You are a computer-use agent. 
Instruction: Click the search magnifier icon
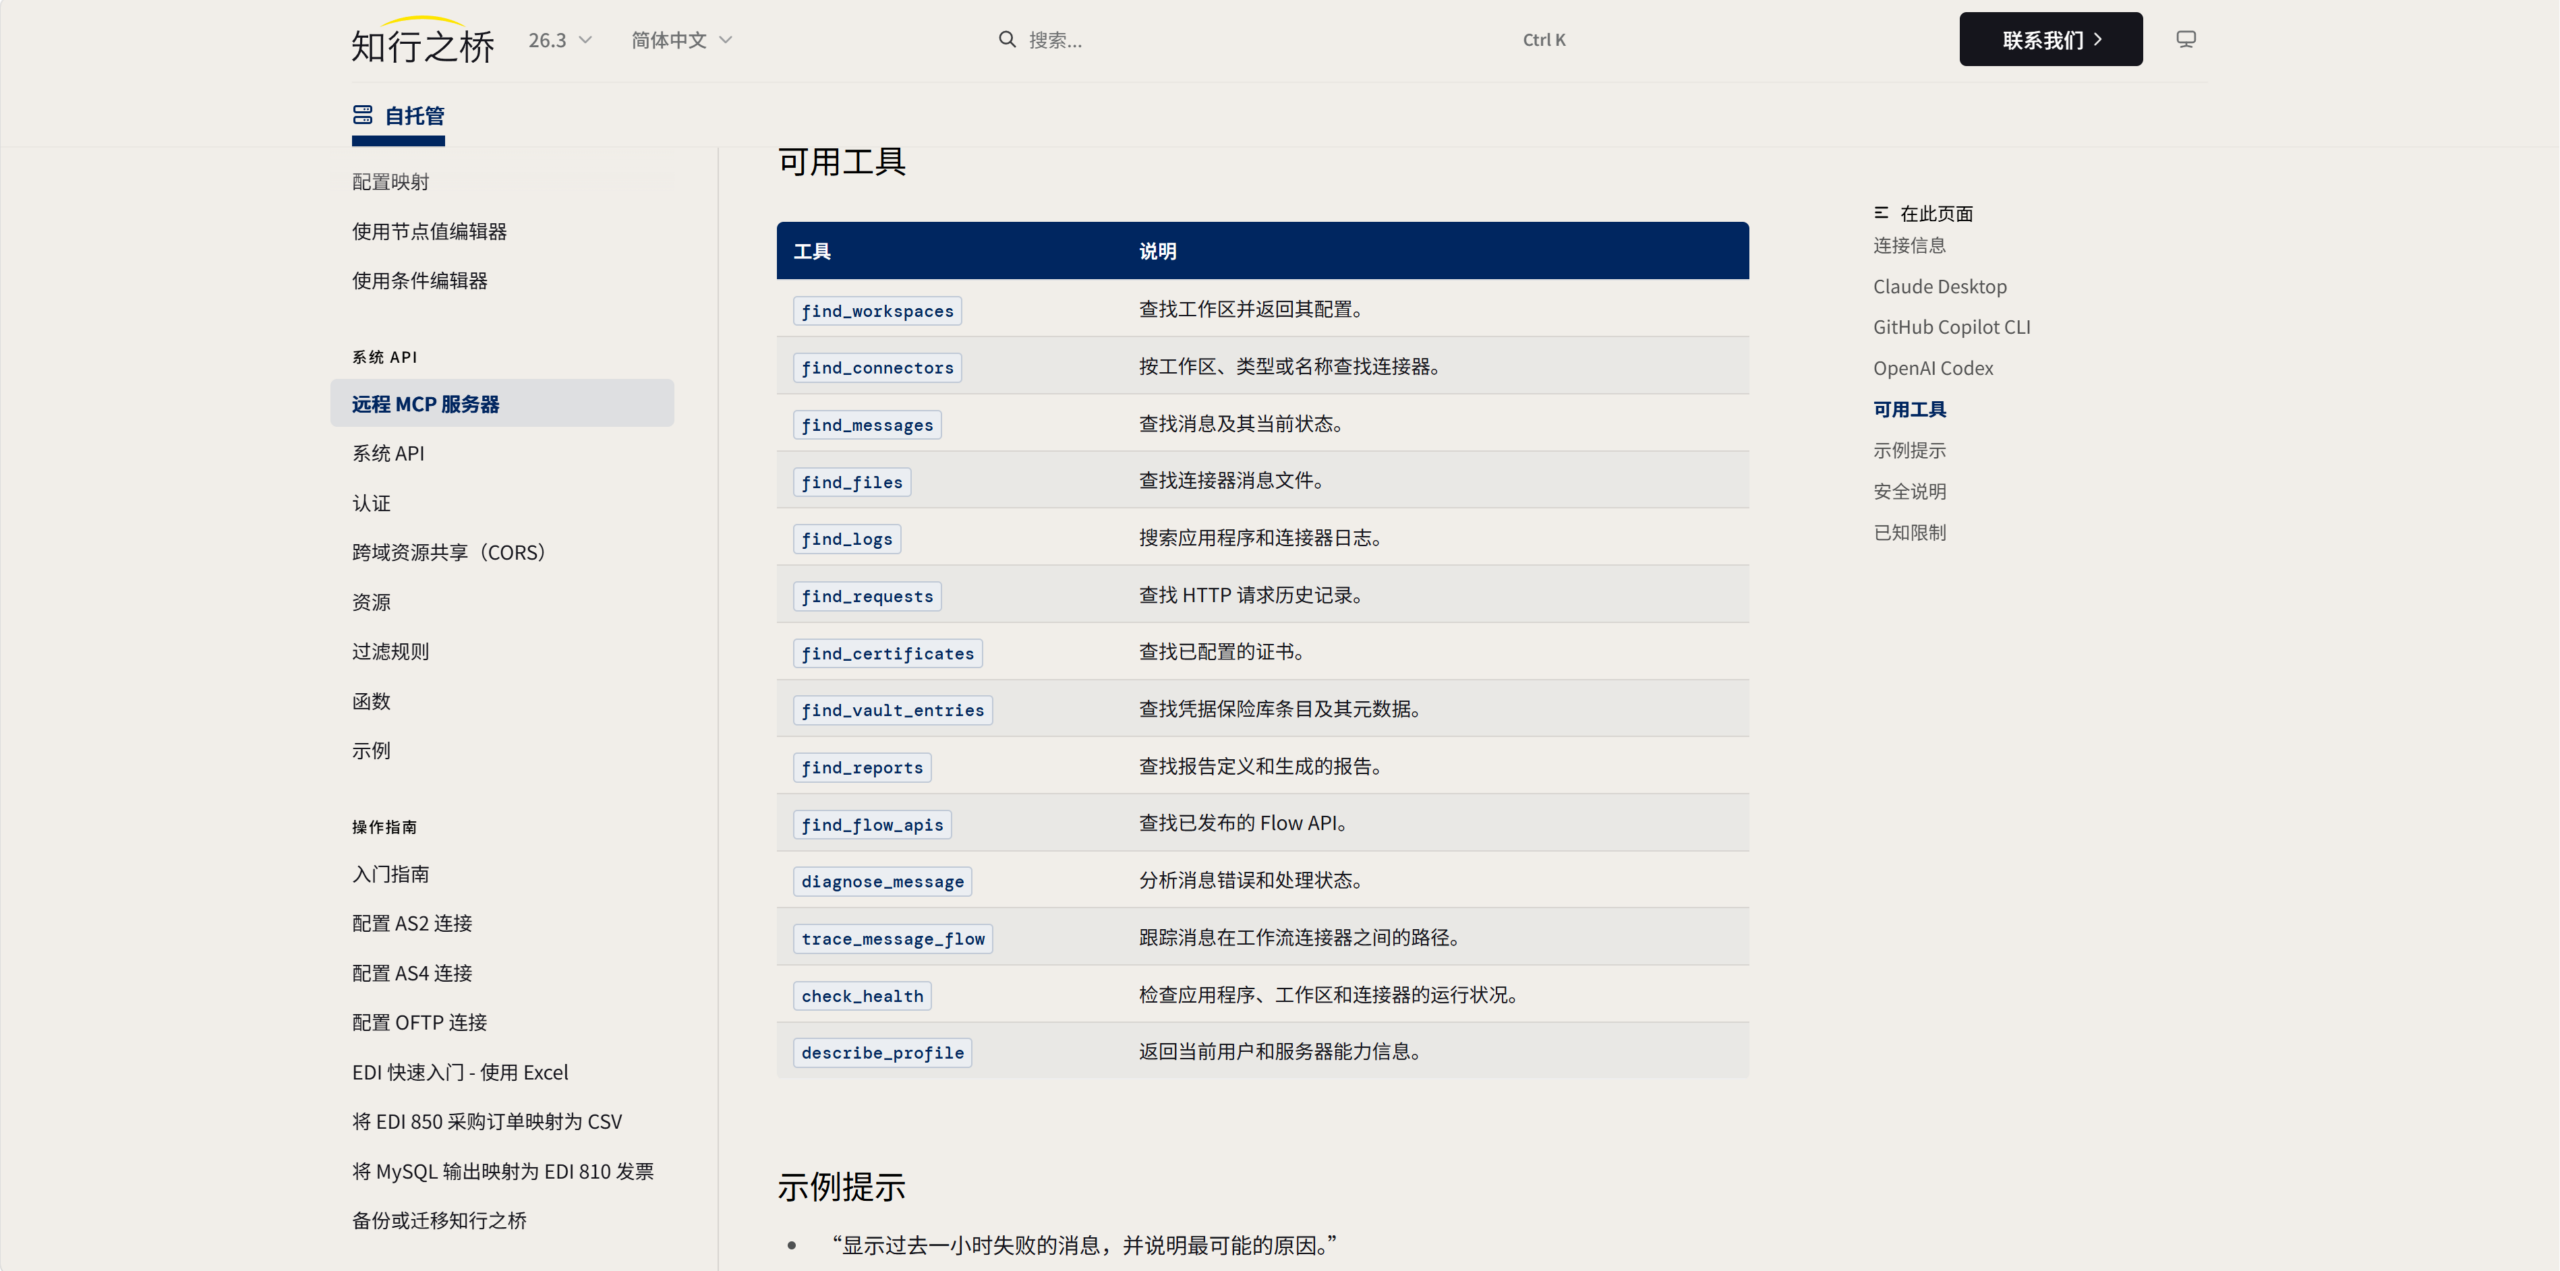[1007, 39]
